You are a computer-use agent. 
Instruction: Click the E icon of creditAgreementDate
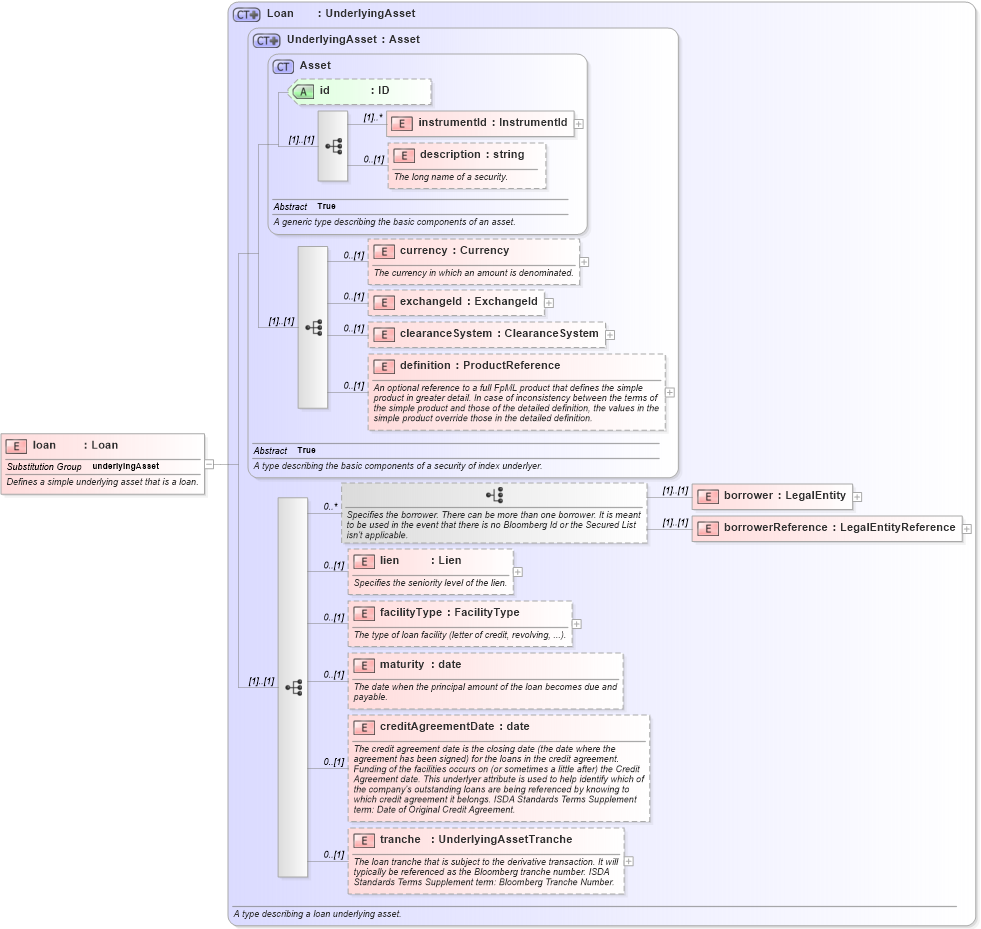(364, 727)
